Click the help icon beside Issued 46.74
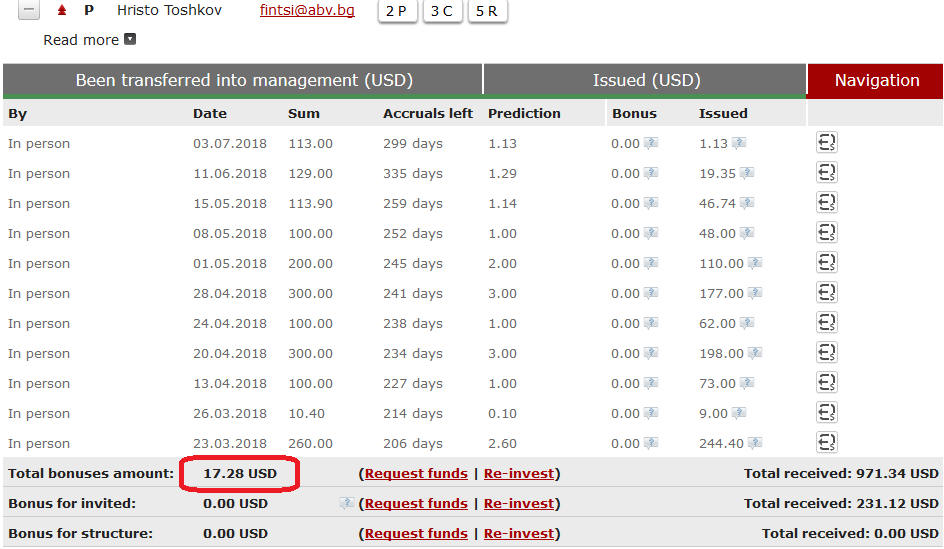The height and width of the screenshot is (549, 944). pyautogui.click(x=747, y=203)
